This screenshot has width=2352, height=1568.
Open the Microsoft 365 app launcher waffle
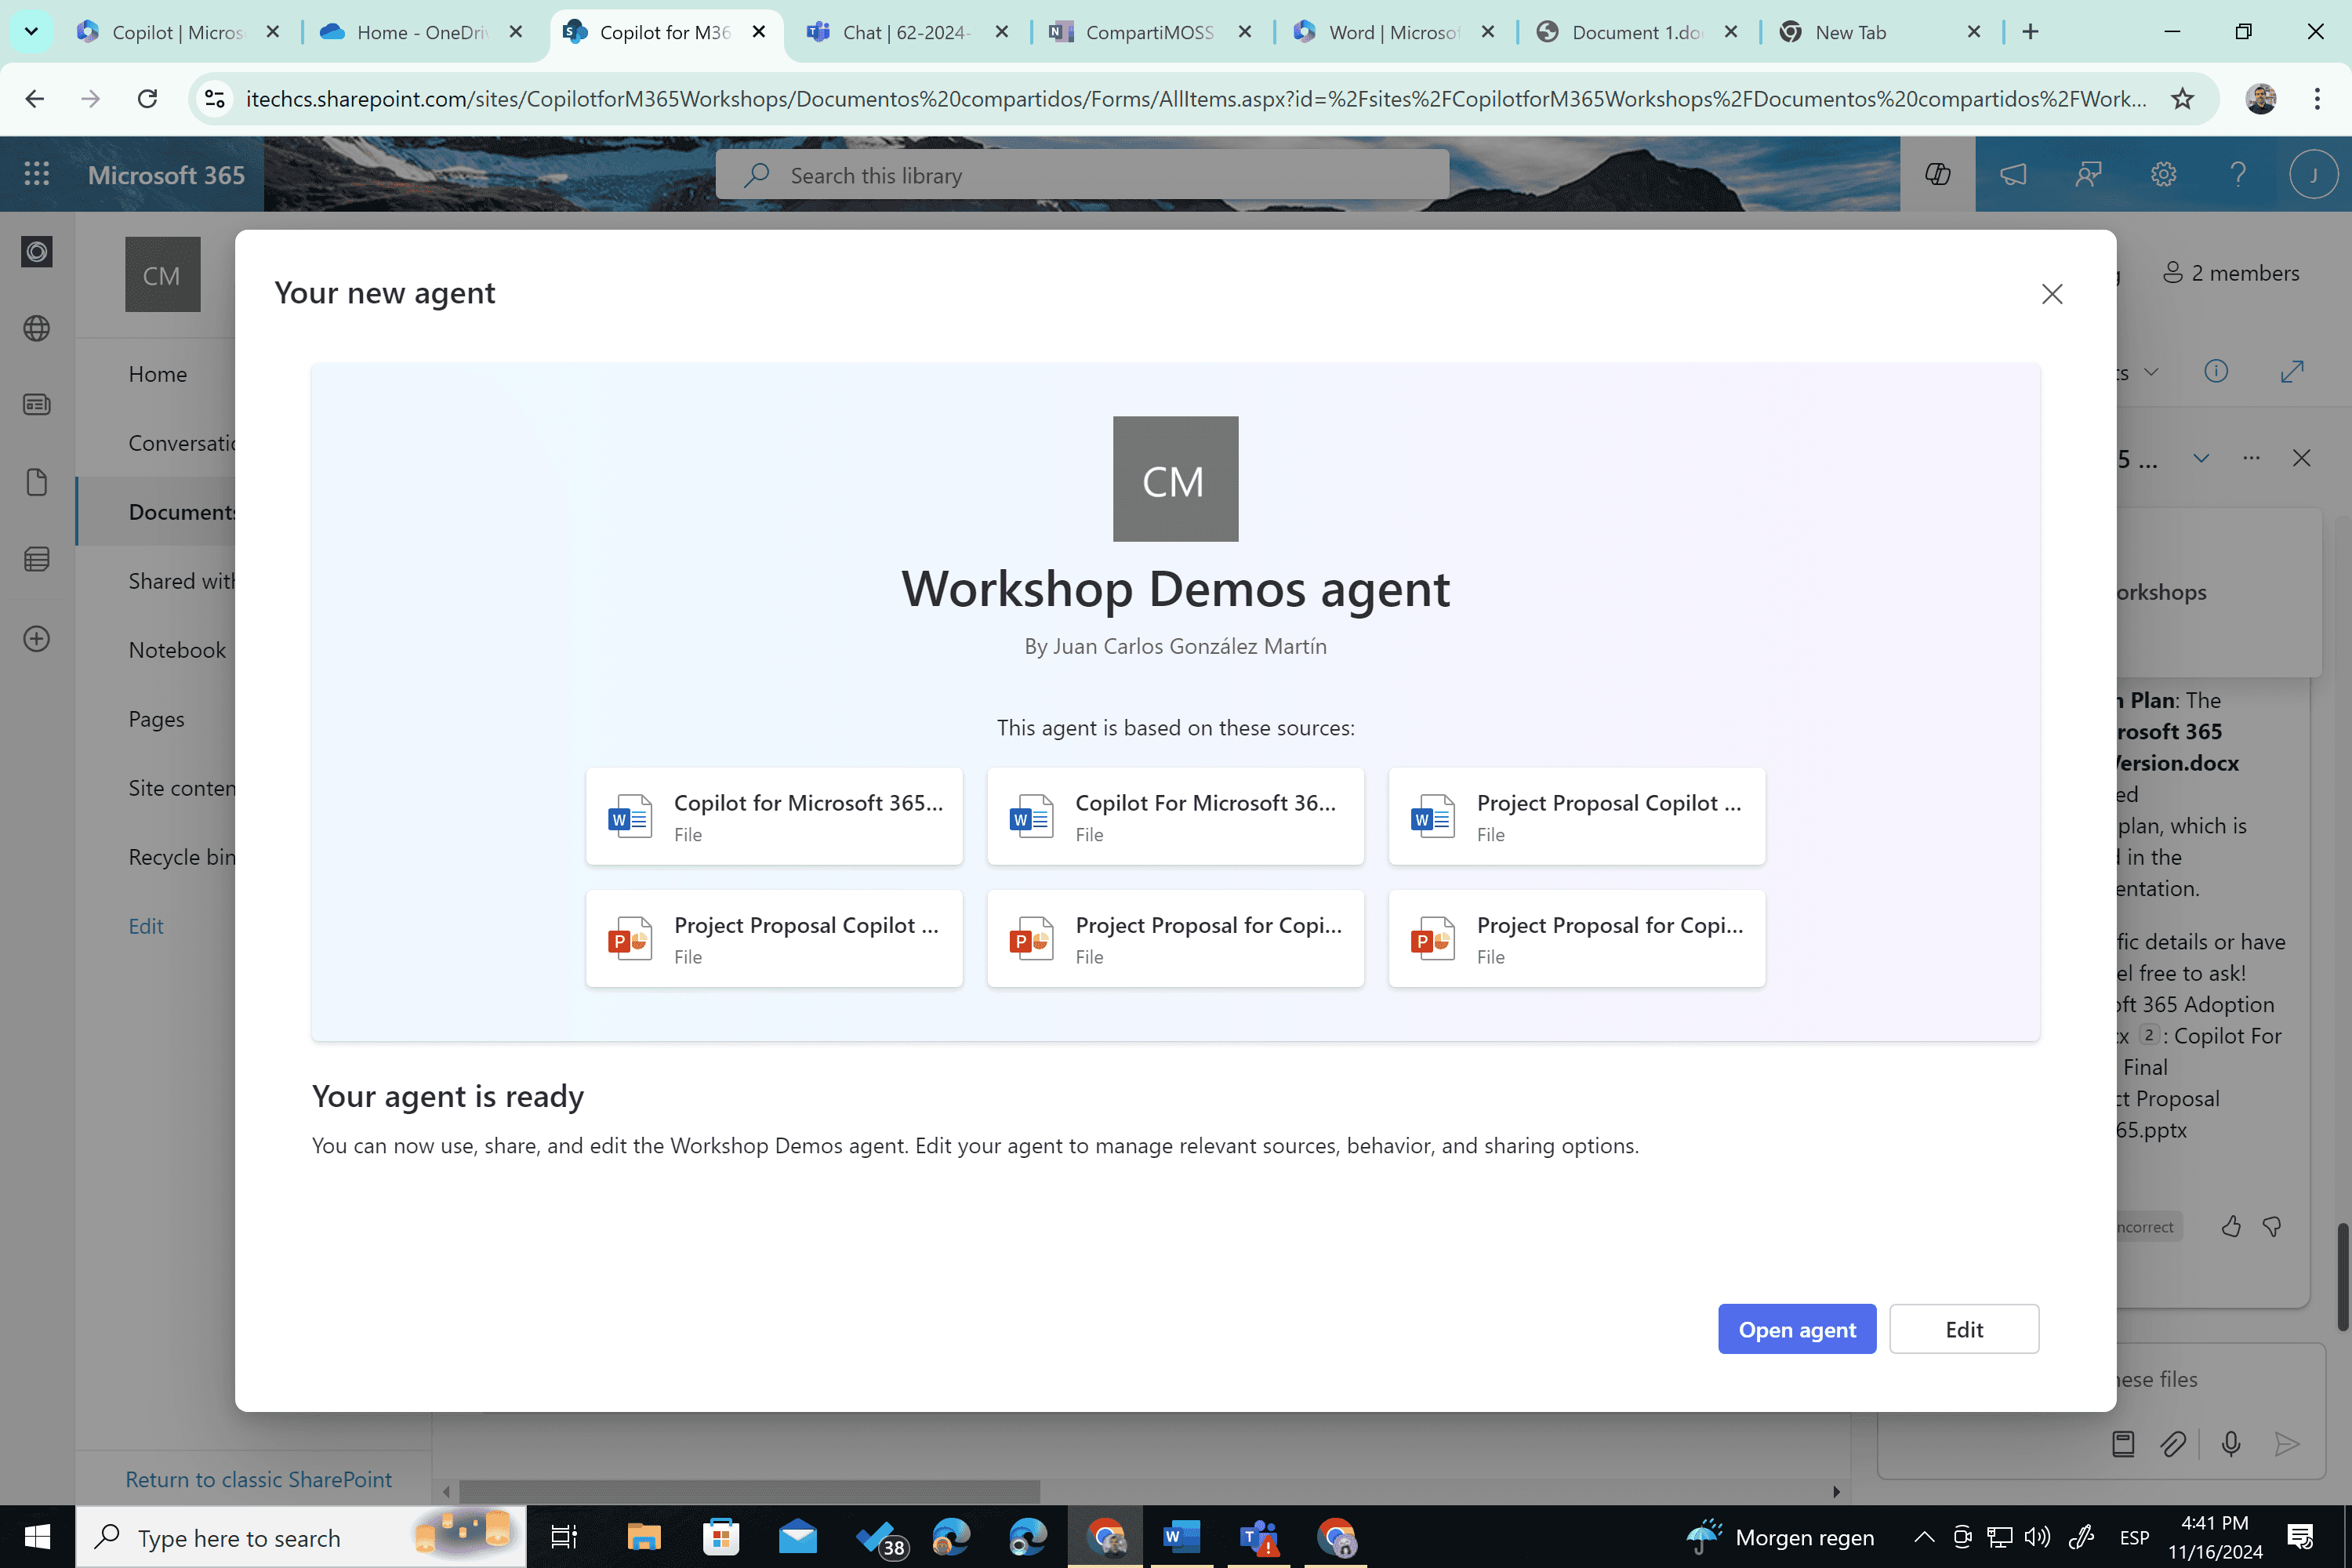tap(37, 174)
